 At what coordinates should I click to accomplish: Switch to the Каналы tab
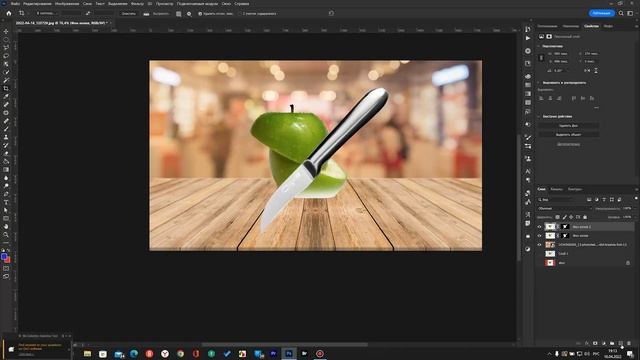click(x=556, y=189)
